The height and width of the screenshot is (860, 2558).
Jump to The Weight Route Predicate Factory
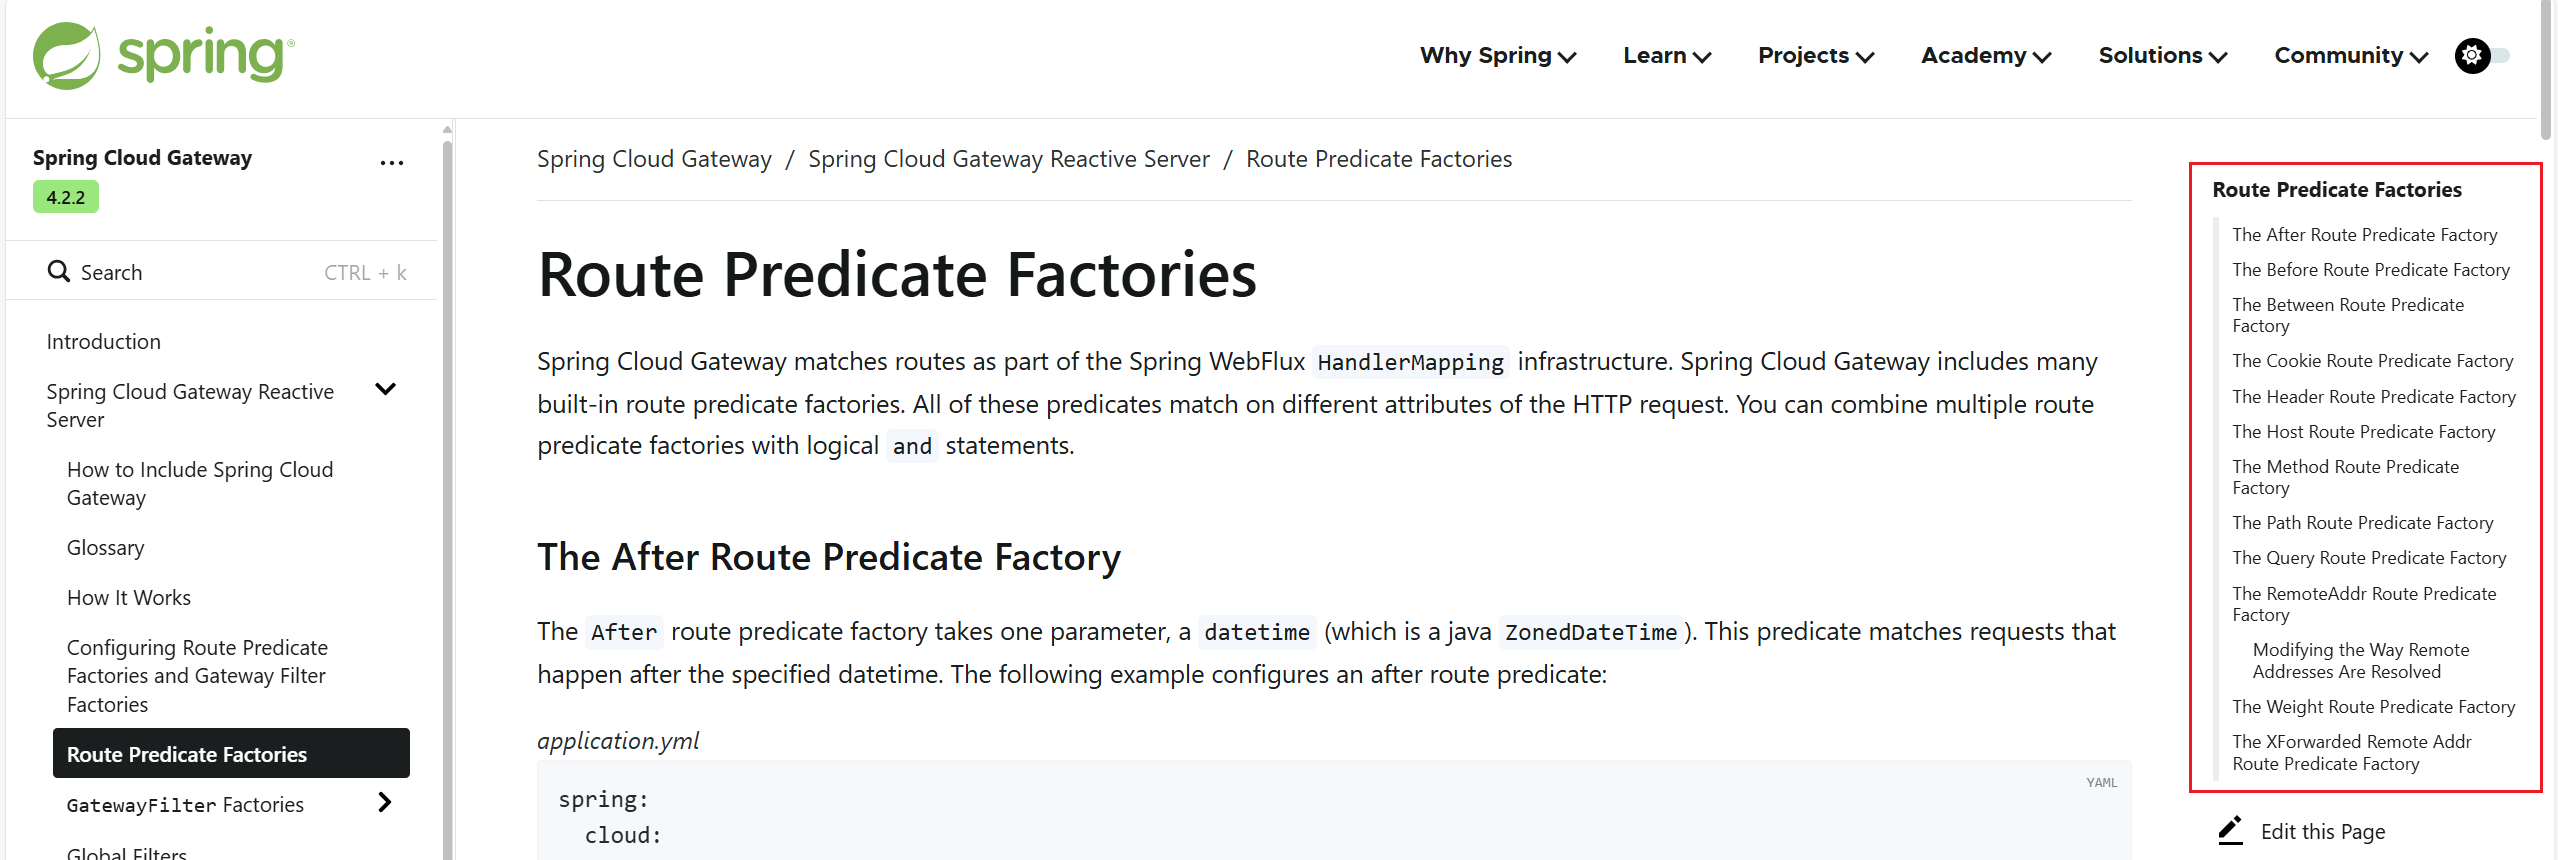click(x=2373, y=707)
